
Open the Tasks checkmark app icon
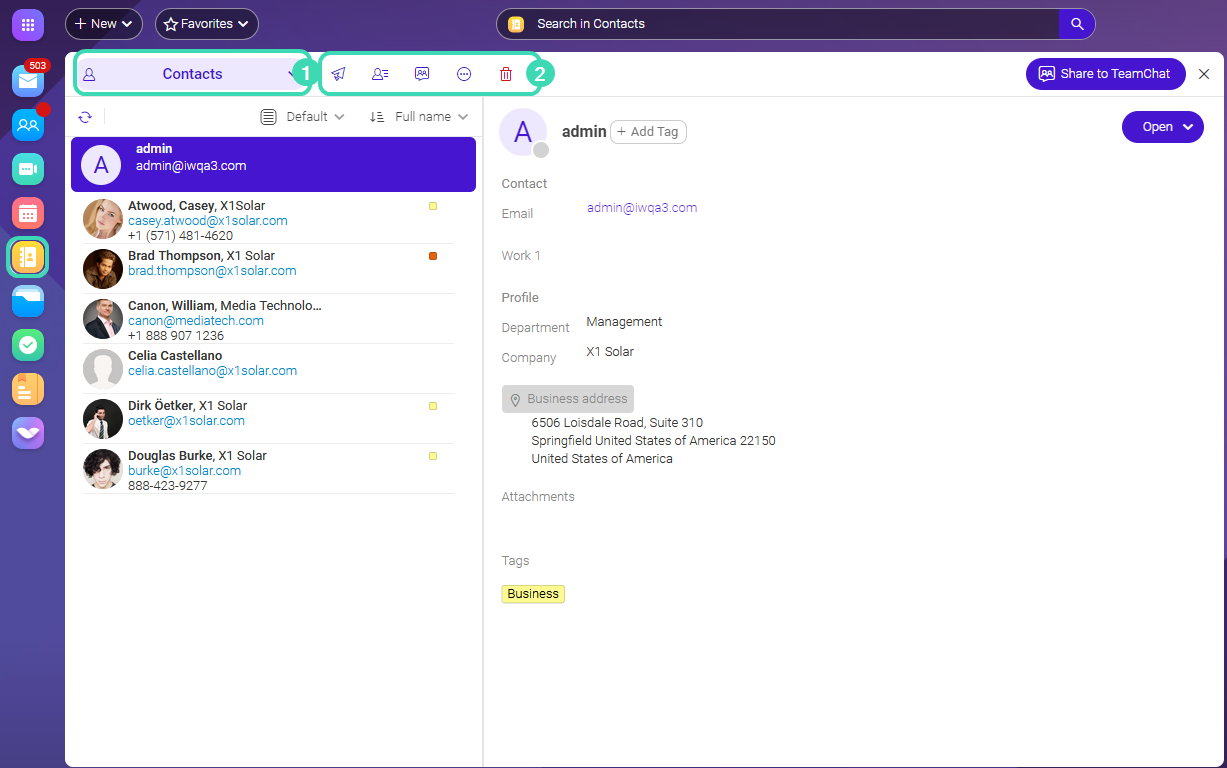tap(27, 345)
